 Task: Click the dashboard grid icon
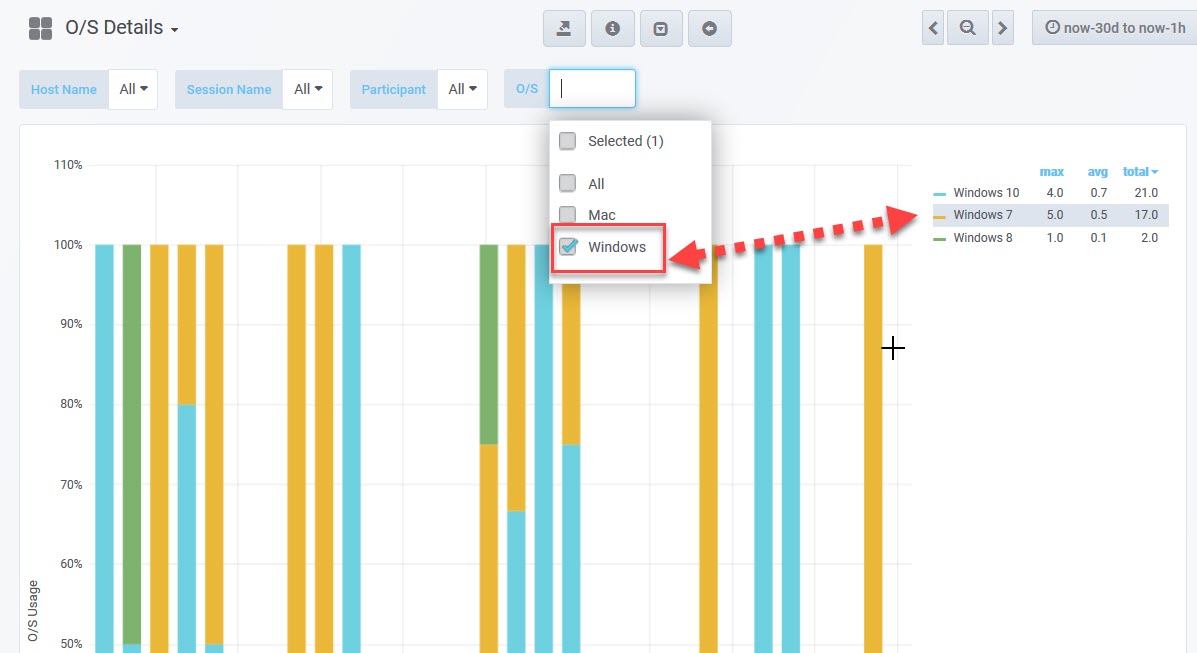pyautogui.click(x=40, y=28)
